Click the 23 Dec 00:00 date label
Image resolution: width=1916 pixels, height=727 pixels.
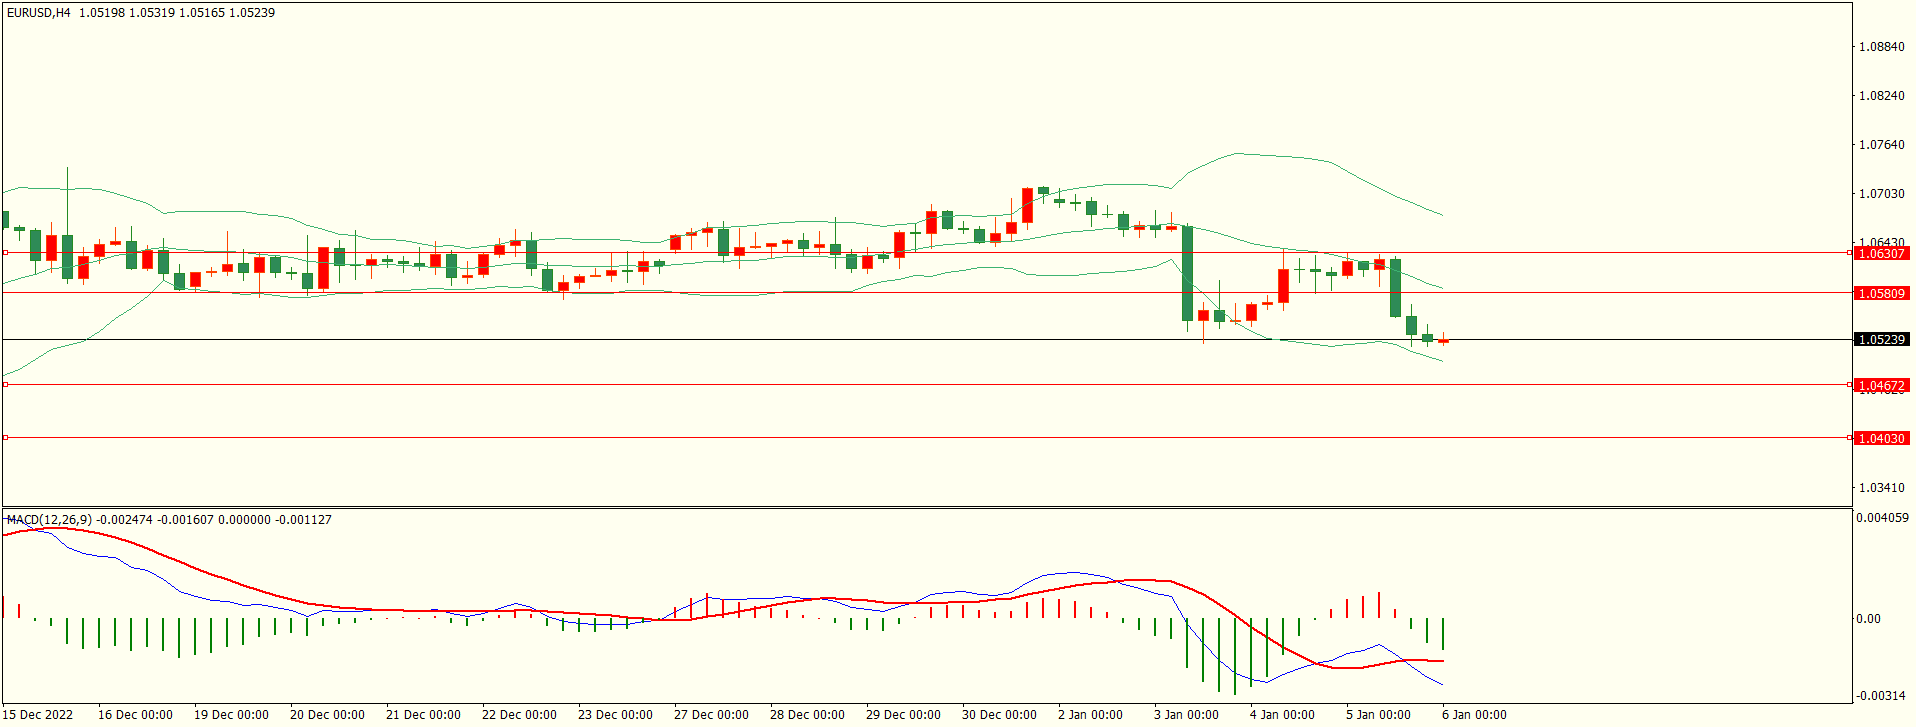point(615,715)
